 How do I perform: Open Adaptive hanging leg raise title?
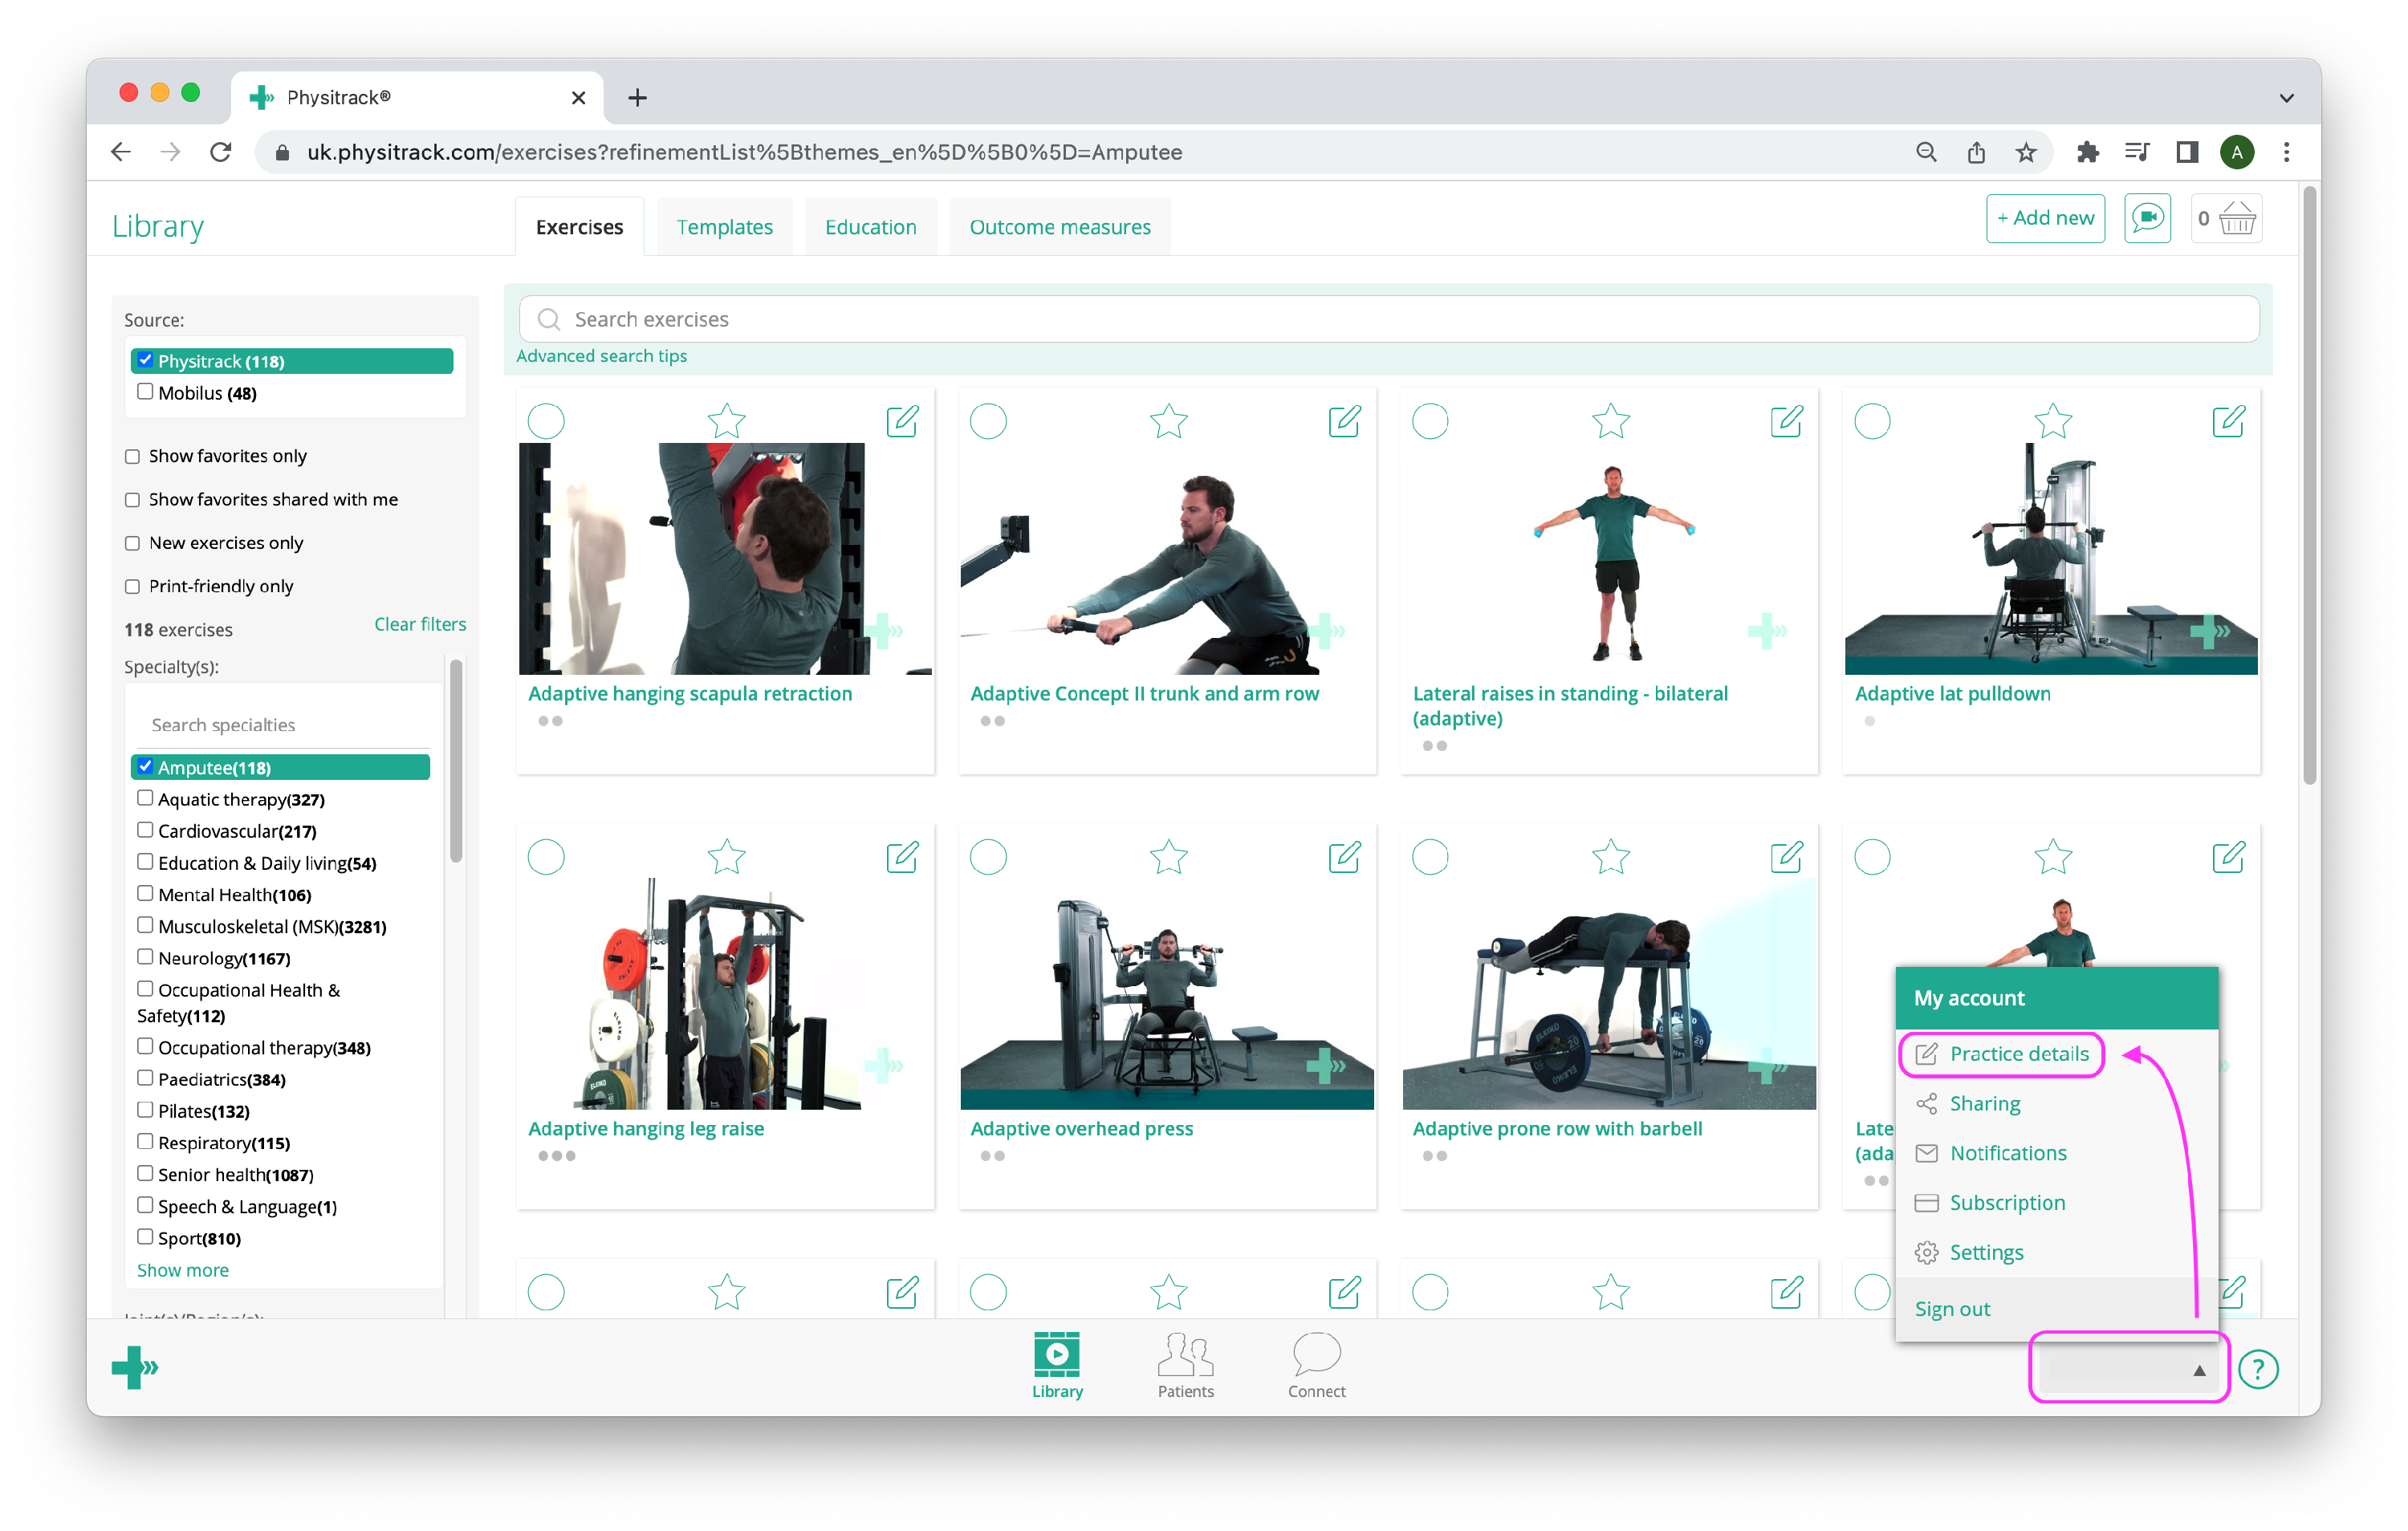click(x=646, y=1129)
